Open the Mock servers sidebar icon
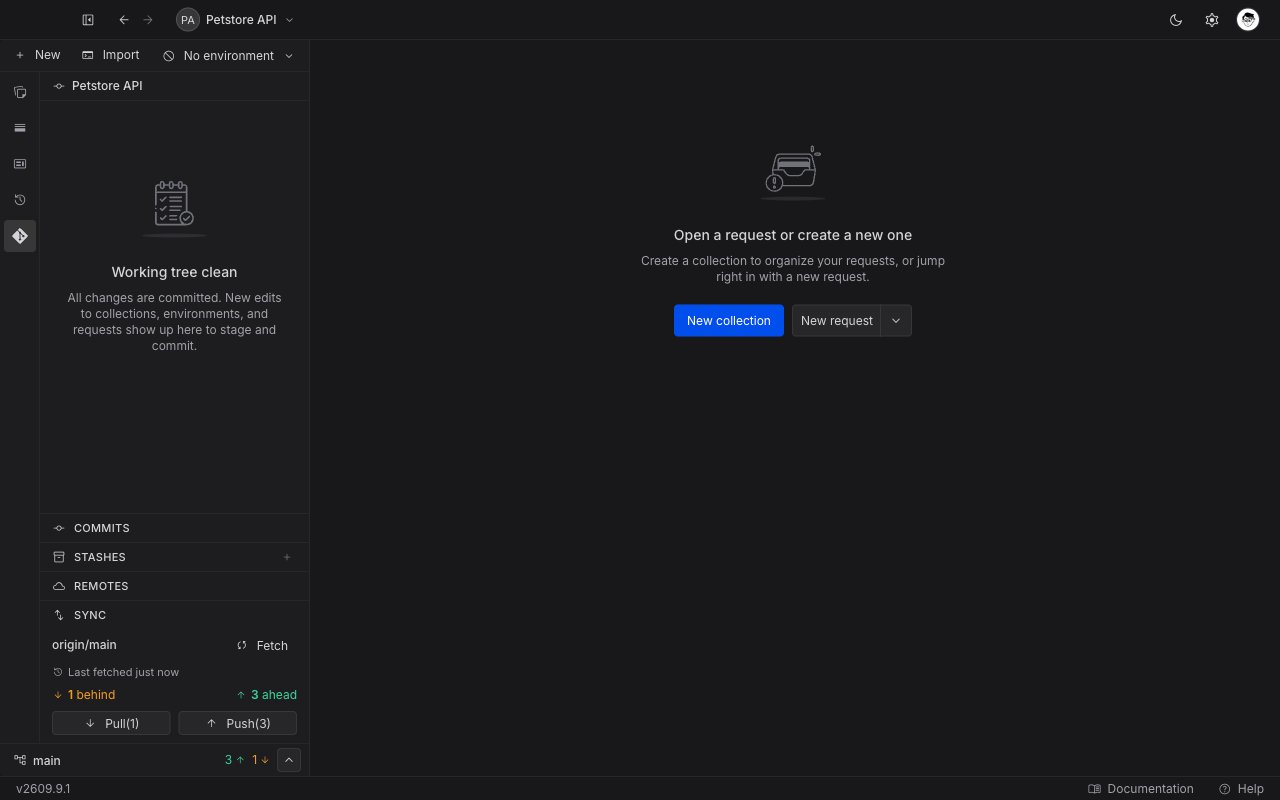 click(x=20, y=164)
